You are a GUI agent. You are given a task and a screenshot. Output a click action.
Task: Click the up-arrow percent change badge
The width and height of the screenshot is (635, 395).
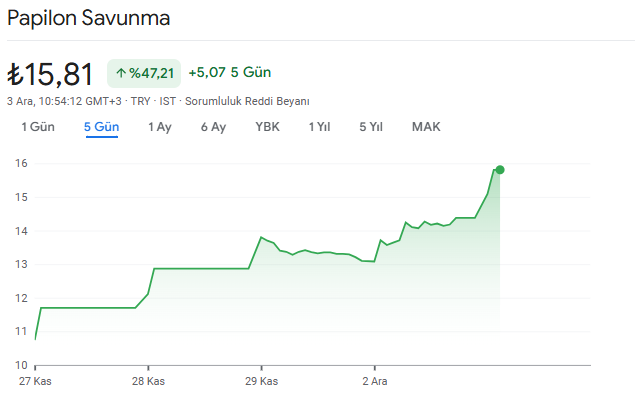click(144, 73)
